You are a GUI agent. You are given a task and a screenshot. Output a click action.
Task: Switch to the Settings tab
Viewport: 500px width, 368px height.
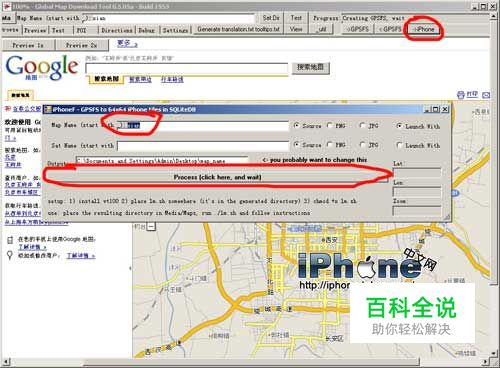[175, 30]
